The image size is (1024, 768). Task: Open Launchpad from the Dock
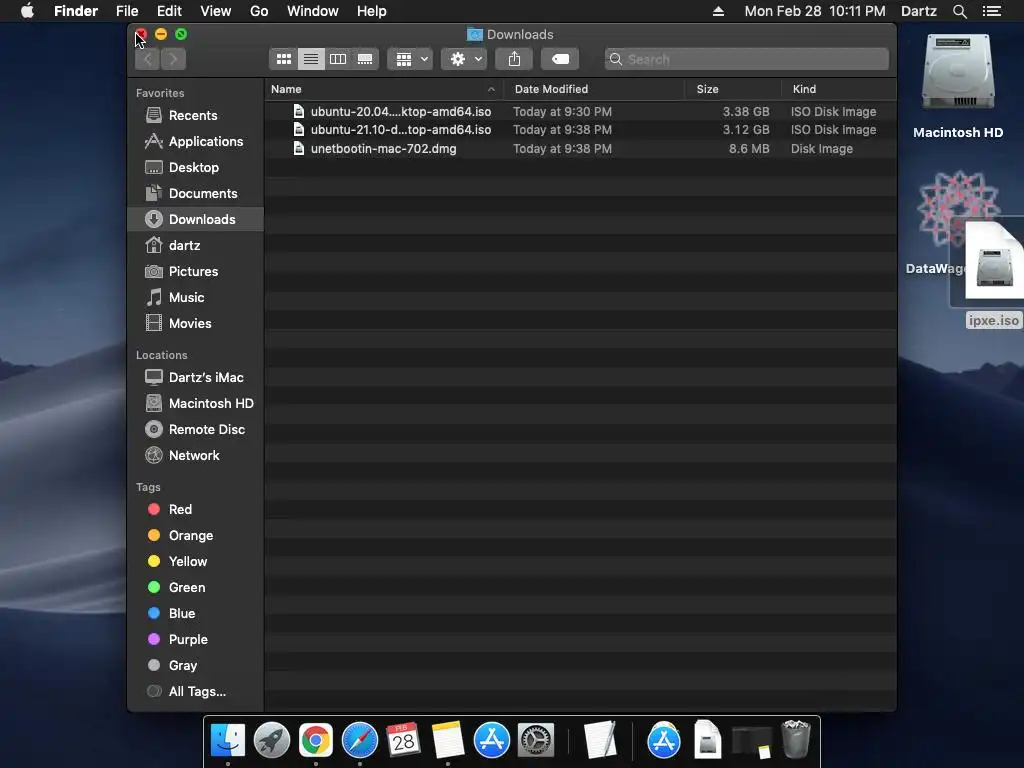(x=272, y=740)
